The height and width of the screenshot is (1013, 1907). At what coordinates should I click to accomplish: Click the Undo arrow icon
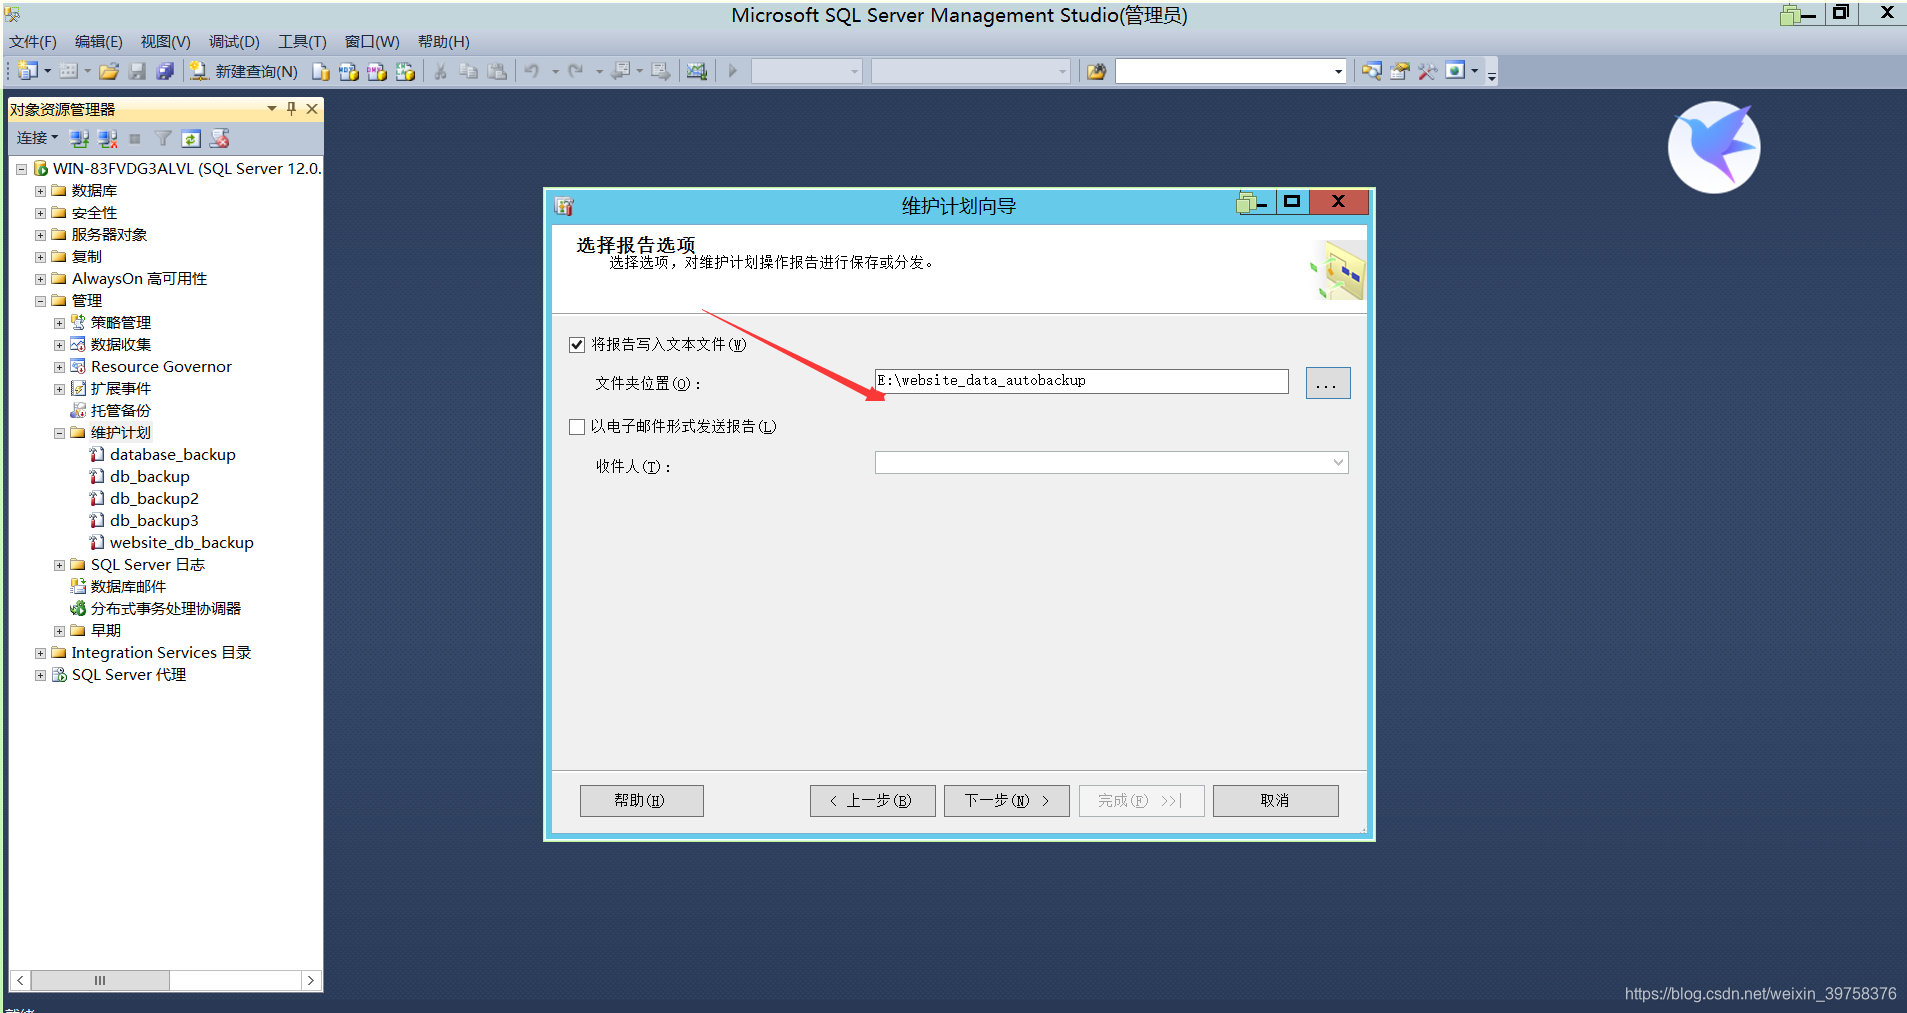(x=532, y=71)
